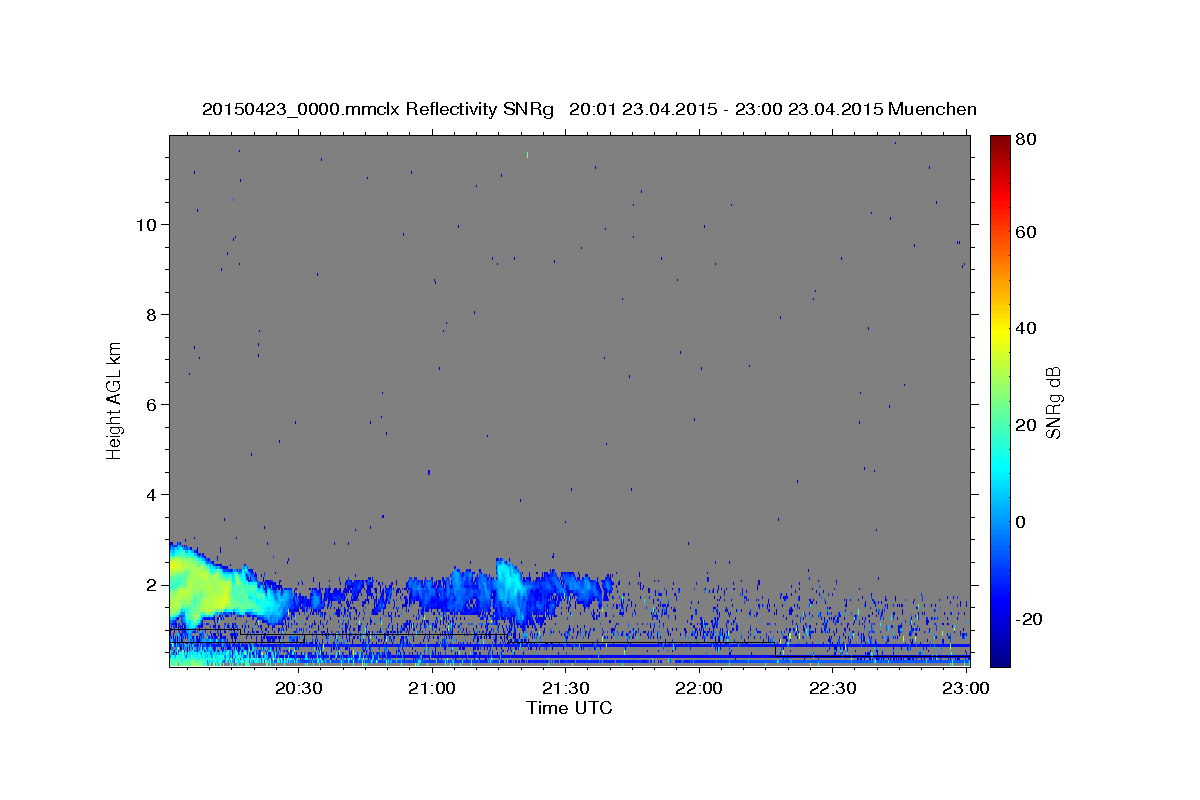Click the plot title text starting '20150423_0000.mmclx'
This screenshot has width=1200, height=800.
click(589, 109)
